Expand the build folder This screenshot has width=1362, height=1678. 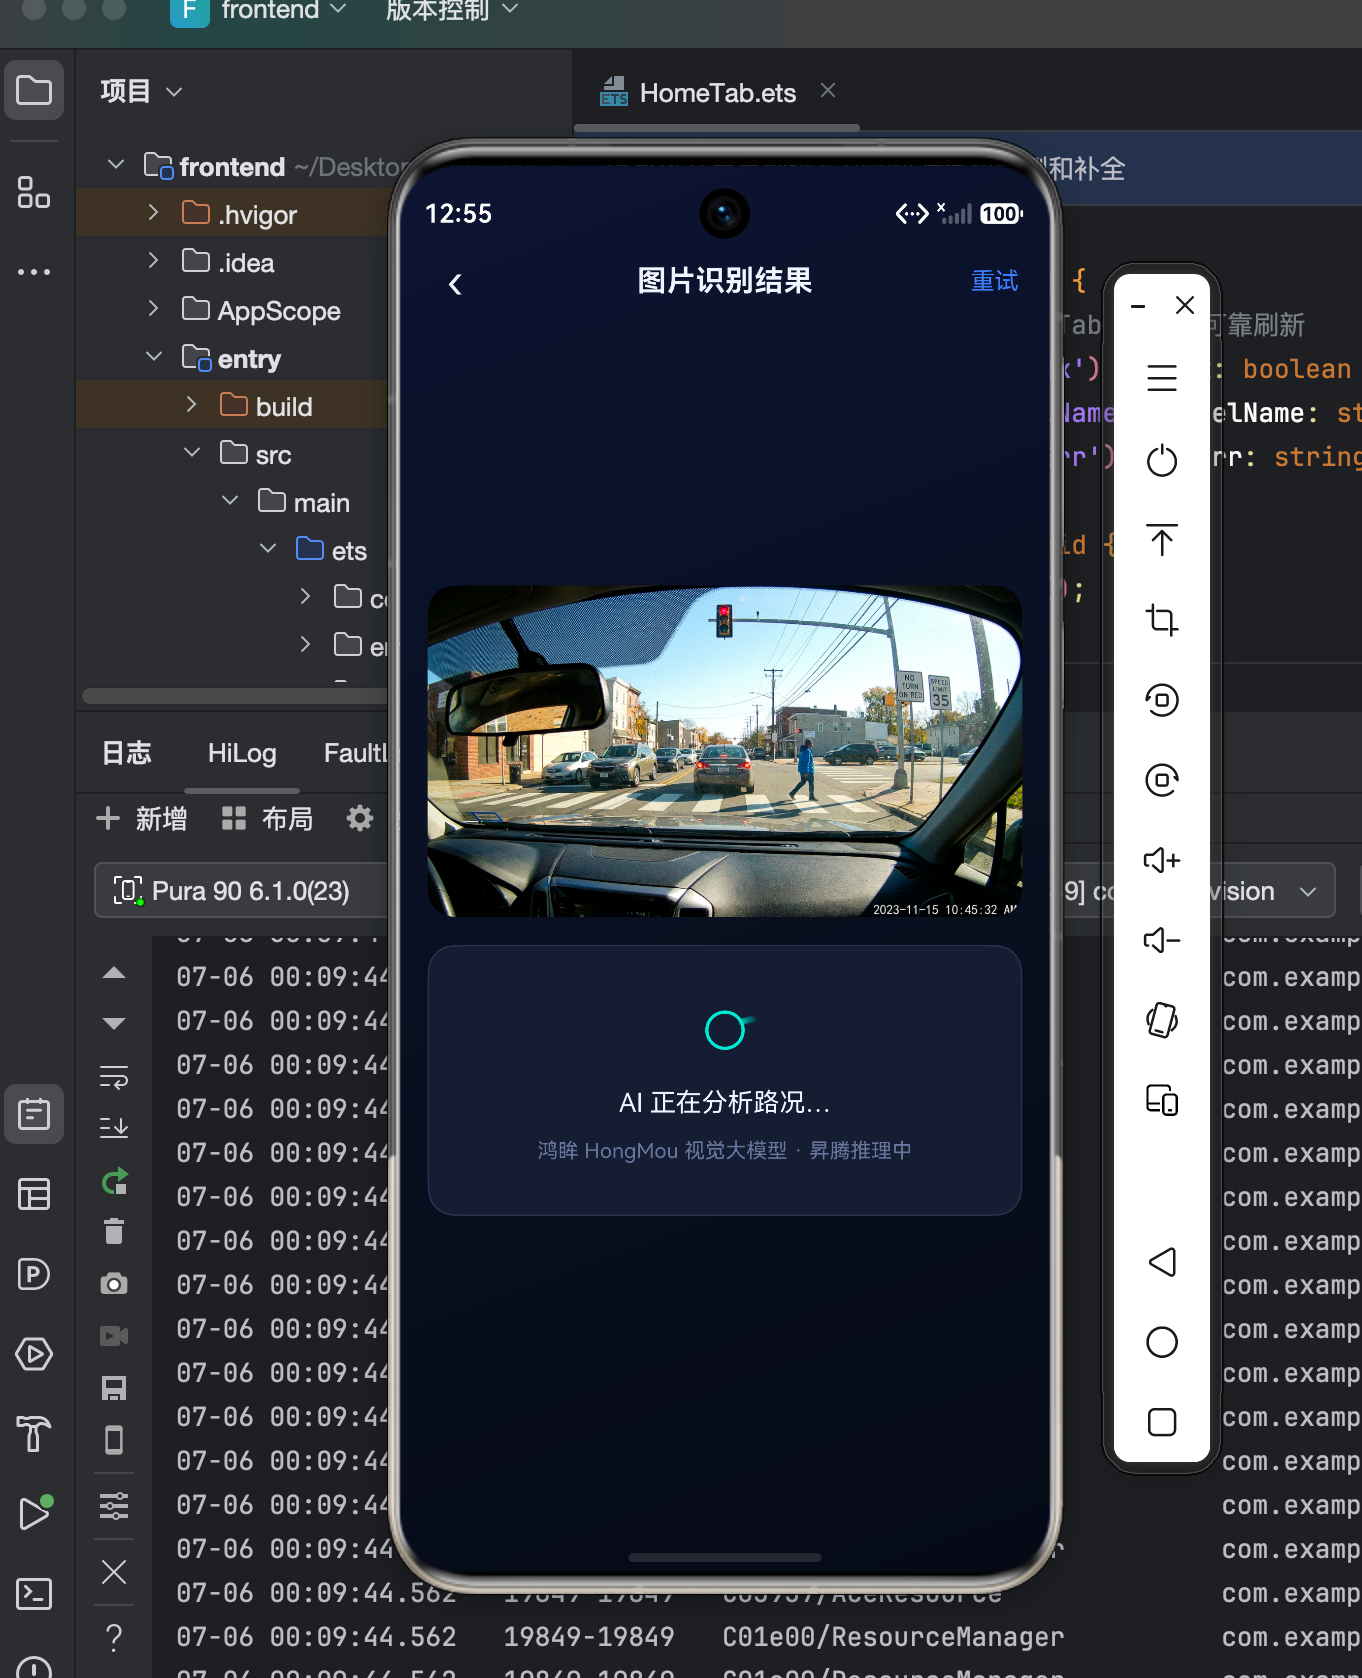pyautogui.click(x=191, y=404)
